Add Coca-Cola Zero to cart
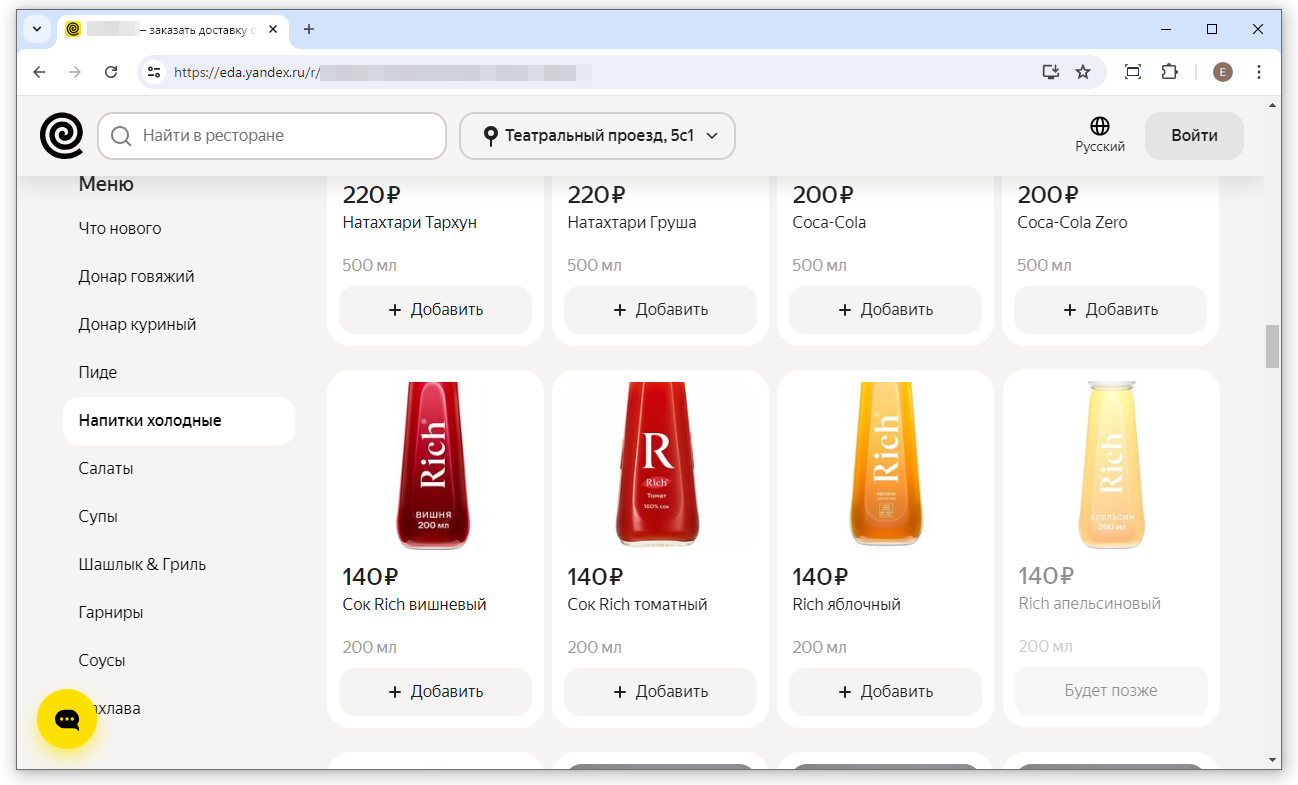Image resolution: width=1298 pixels, height=785 pixels. (1110, 310)
